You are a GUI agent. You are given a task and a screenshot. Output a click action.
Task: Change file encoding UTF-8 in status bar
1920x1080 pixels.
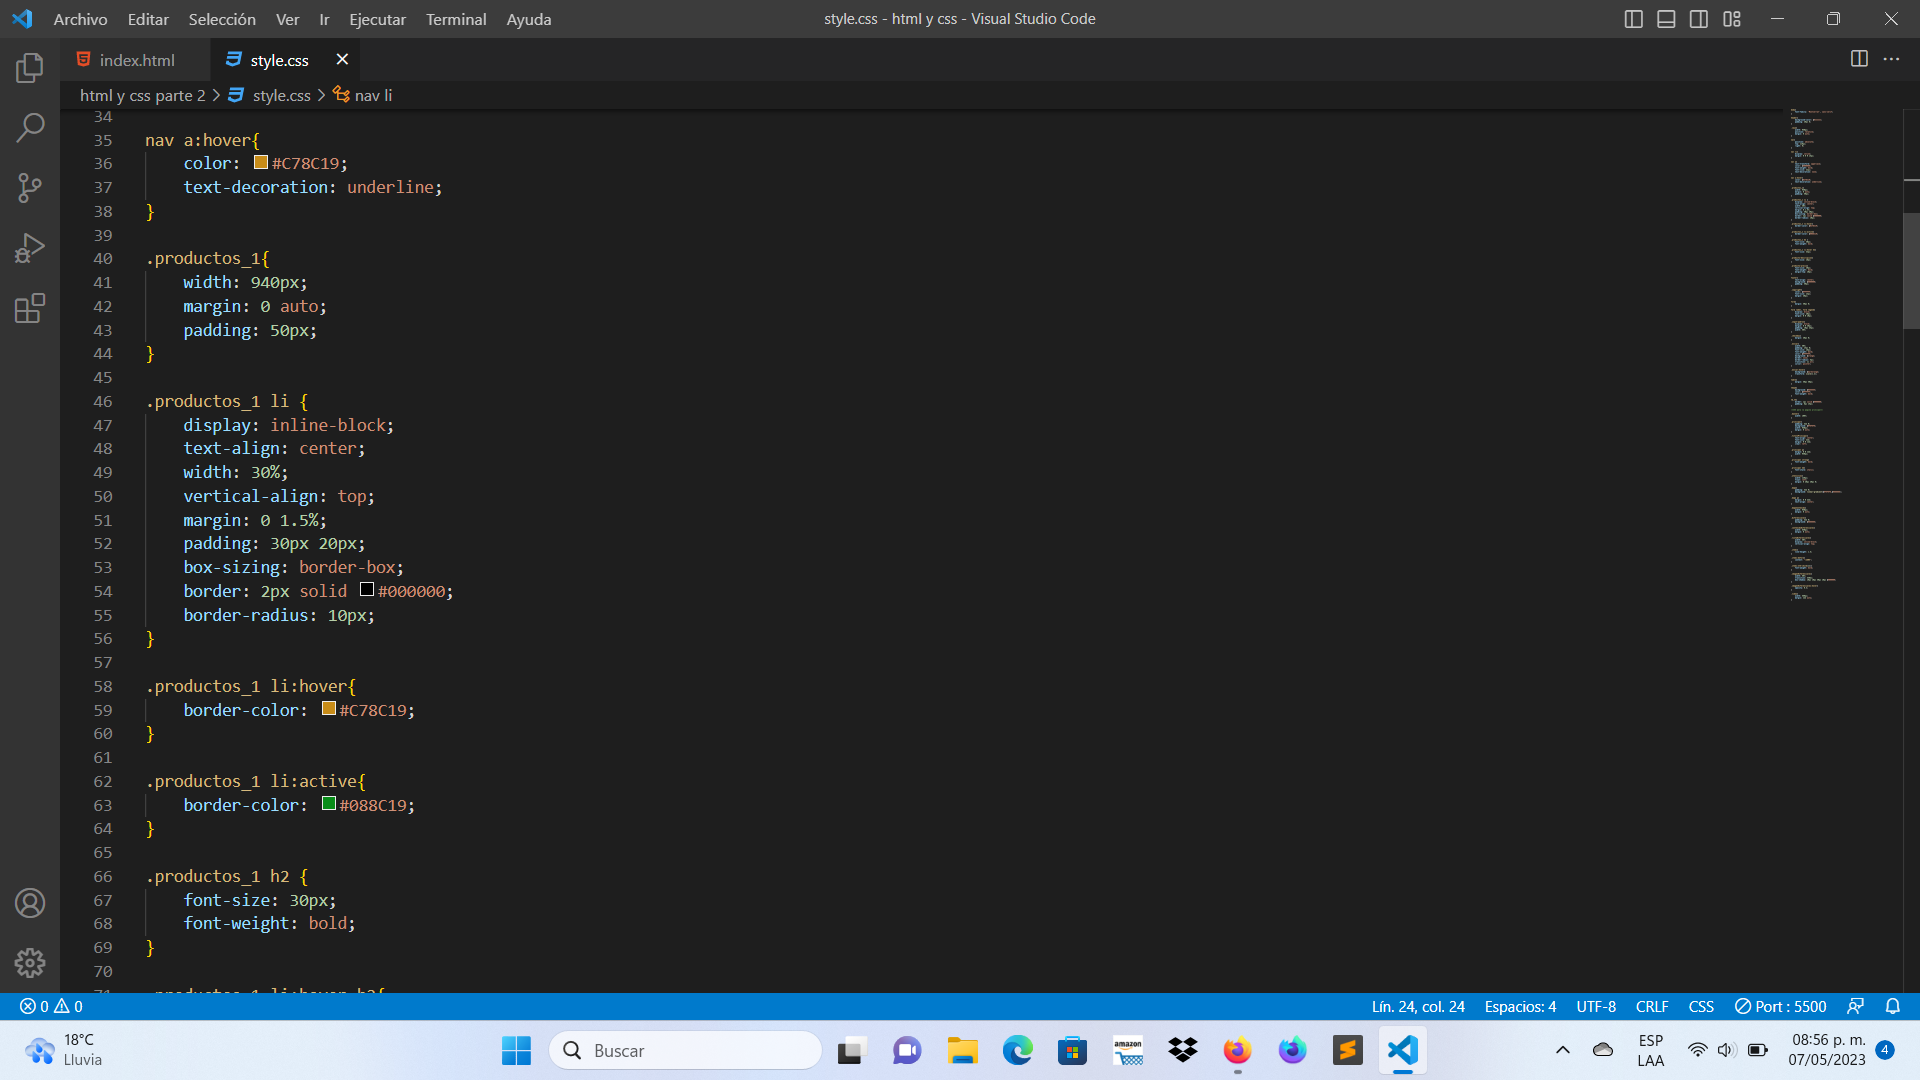(x=1596, y=1006)
